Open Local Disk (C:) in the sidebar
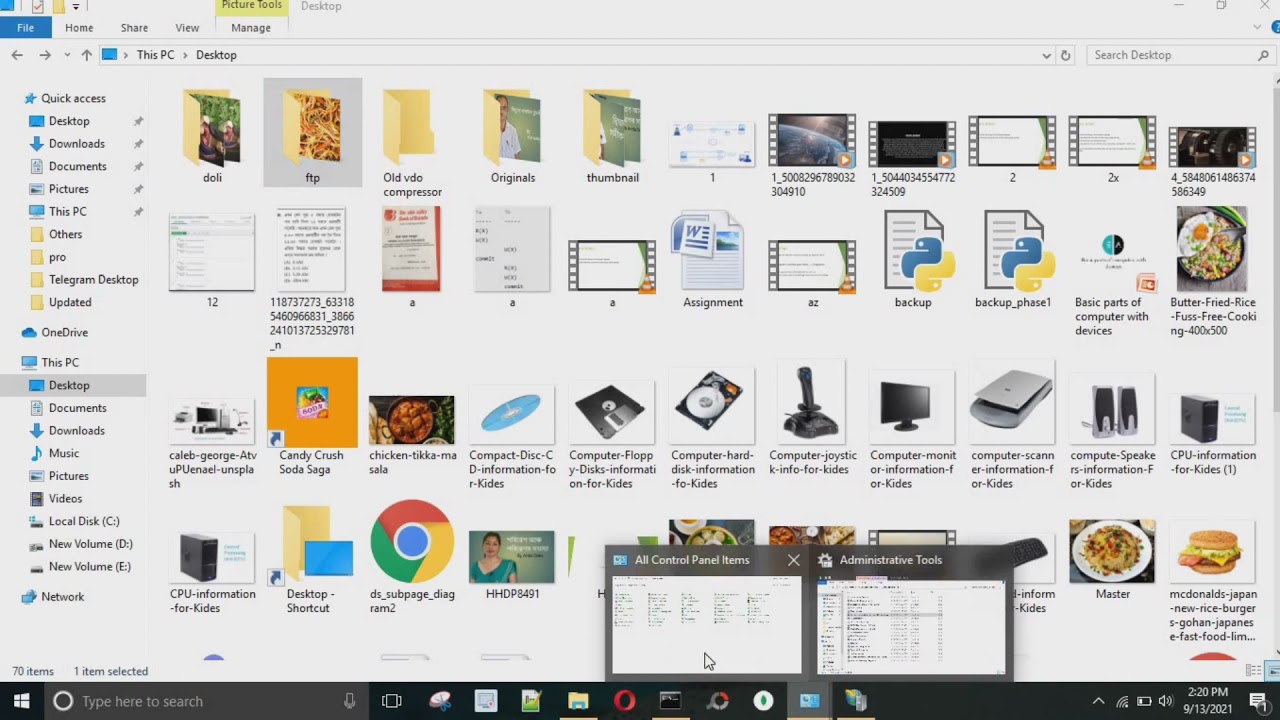 (84, 521)
